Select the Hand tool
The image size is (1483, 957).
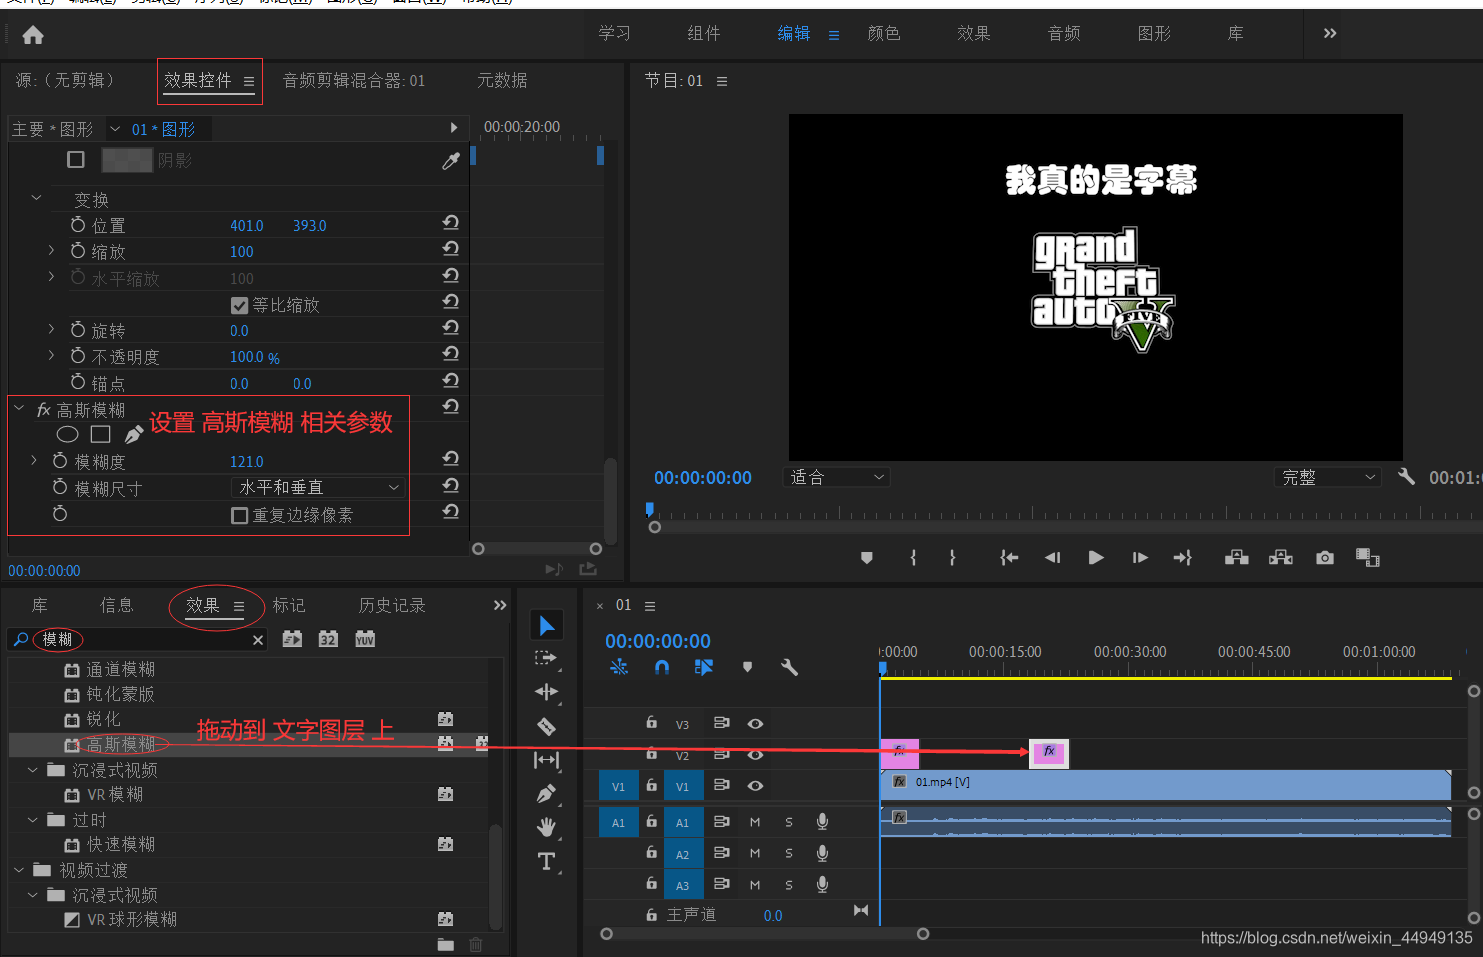click(x=546, y=827)
